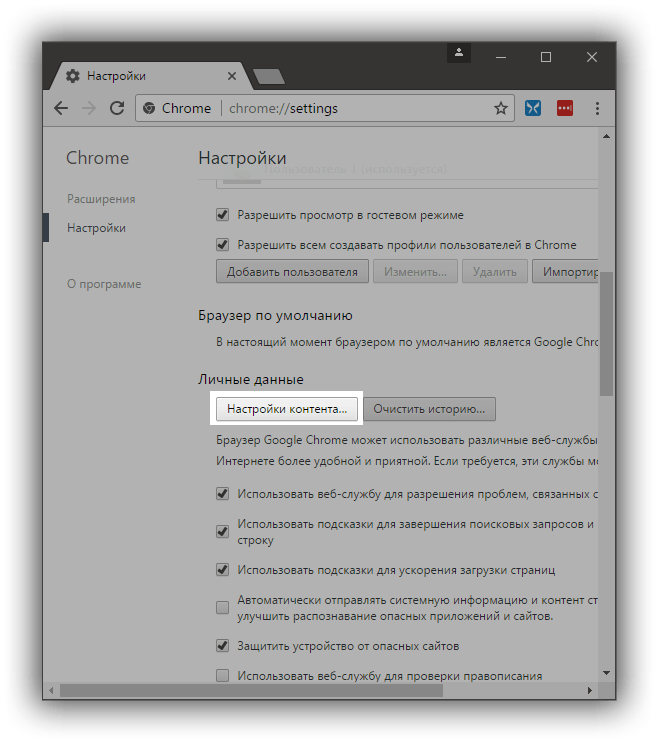This screenshot has height=742, width=658.
Task: Open a new tab with the new tab button
Action: pyautogui.click(x=269, y=76)
